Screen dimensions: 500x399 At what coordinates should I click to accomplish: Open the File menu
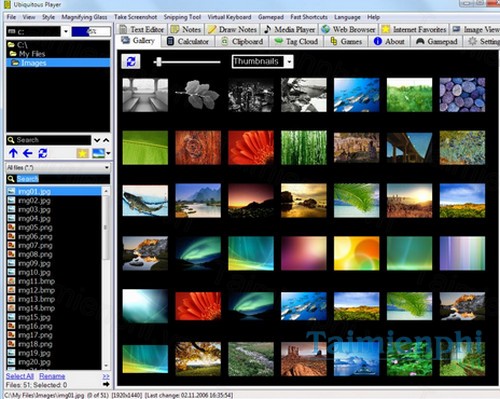11,17
